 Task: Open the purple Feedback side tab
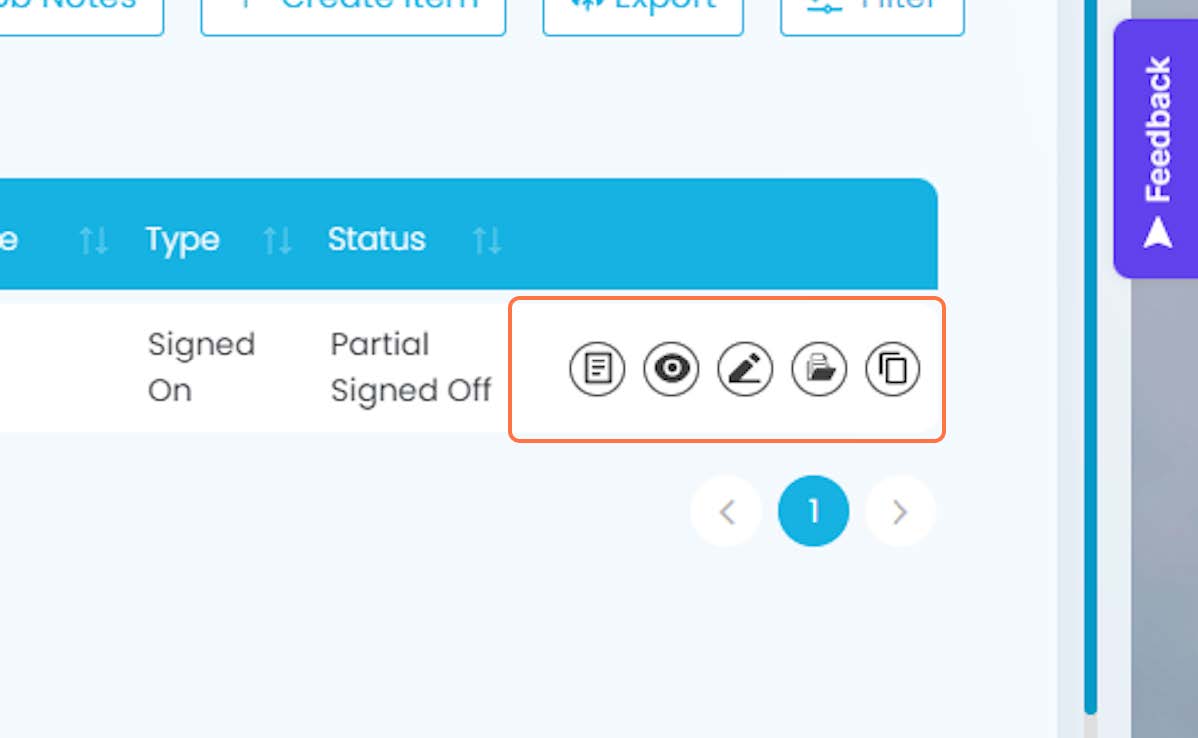pos(1156,149)
